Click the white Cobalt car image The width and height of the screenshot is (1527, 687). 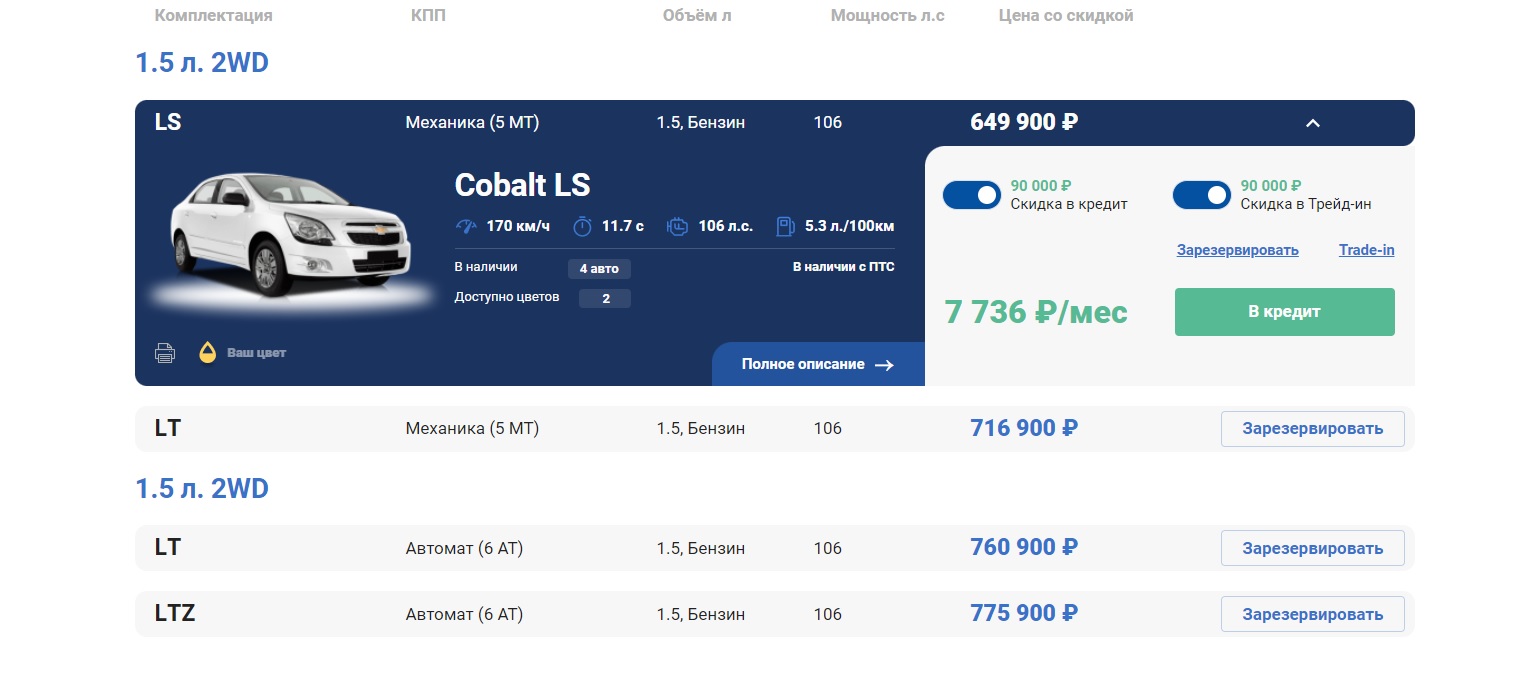click(290, 235)
